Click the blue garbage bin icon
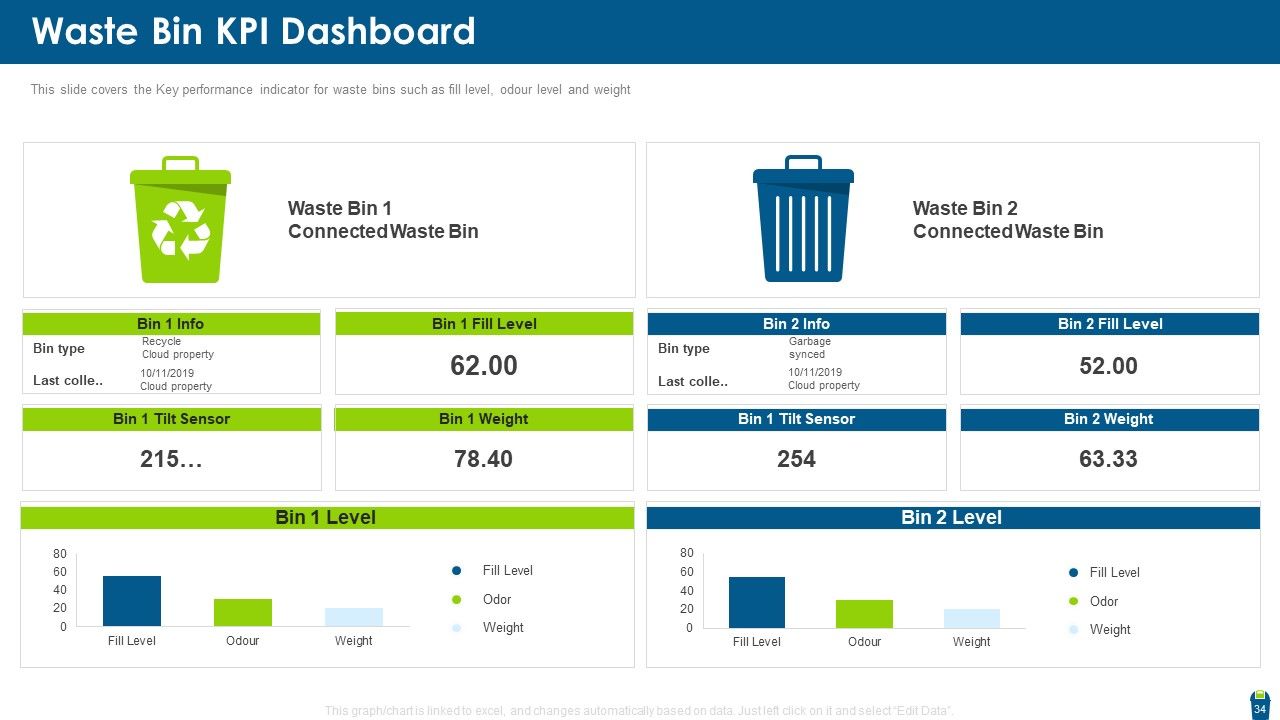The image size is (1280, 720). pos(803,219)
